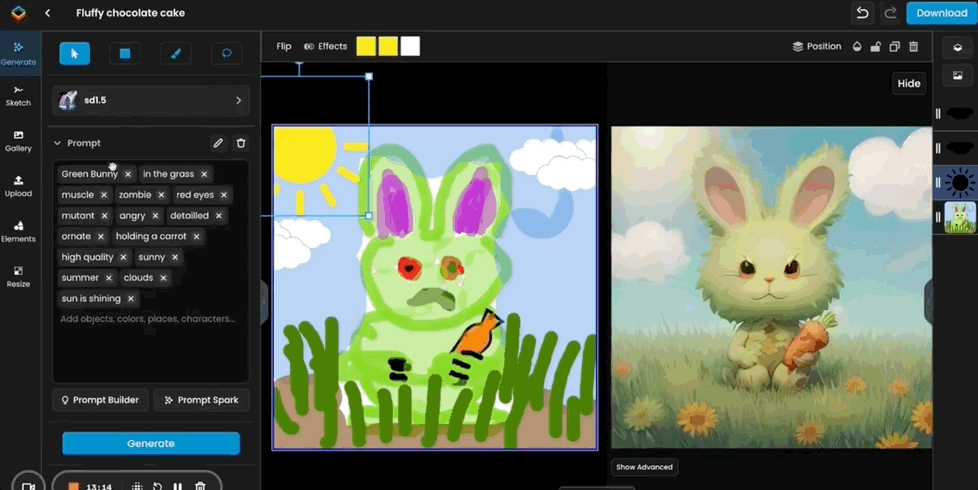Open the Prompt Builder
The height and width of the screenshot is (490, 978).
[100, 400]
